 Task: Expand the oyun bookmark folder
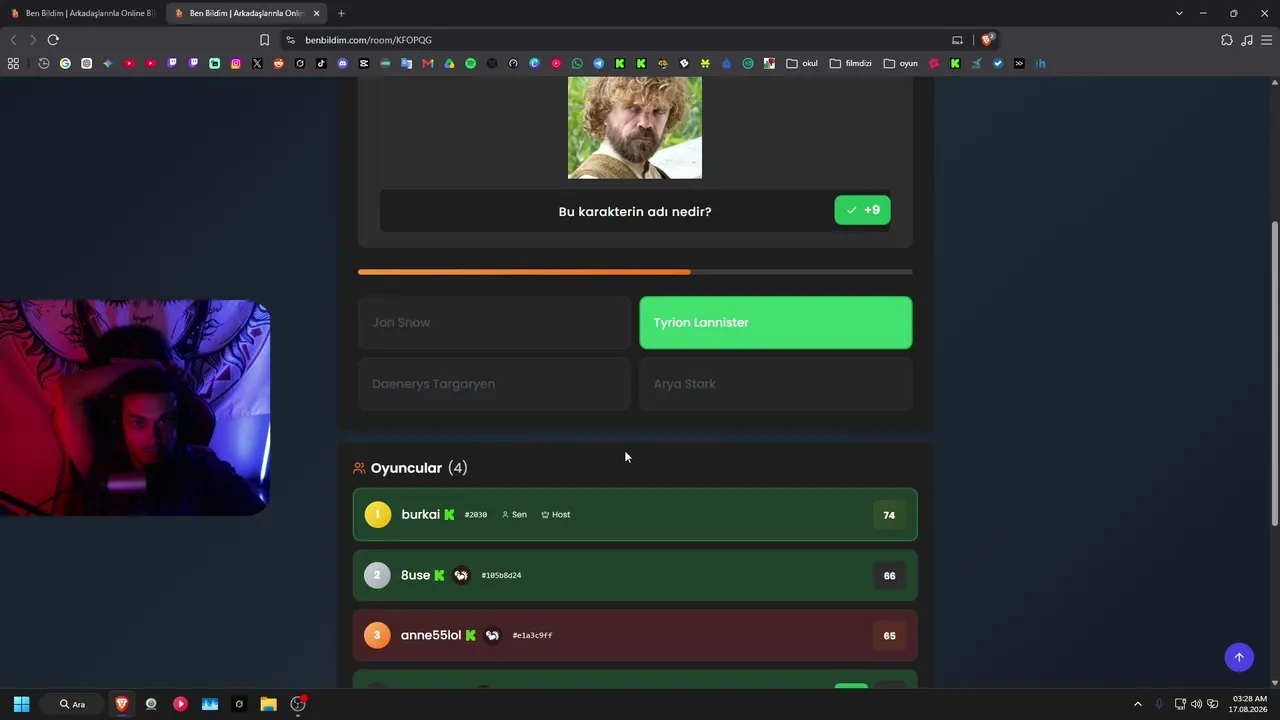pos(900,63)
